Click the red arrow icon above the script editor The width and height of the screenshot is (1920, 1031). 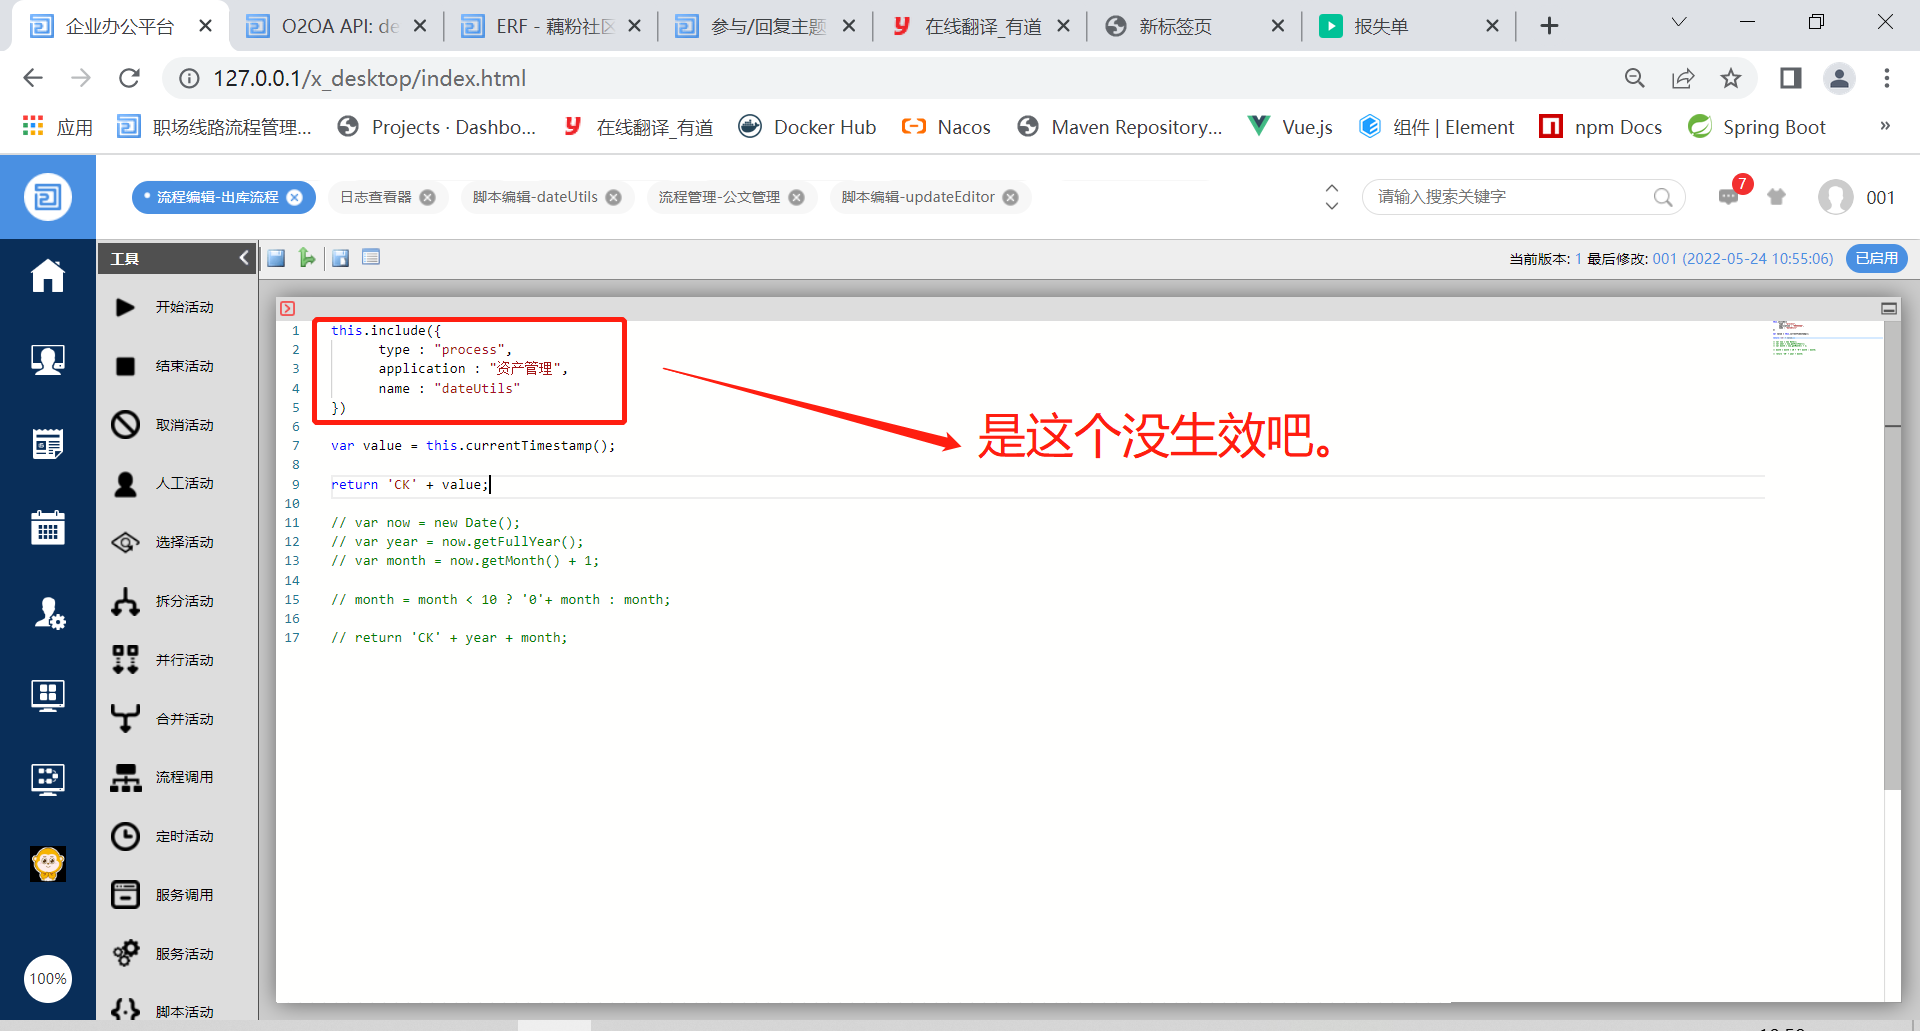[x=288, y=308]
